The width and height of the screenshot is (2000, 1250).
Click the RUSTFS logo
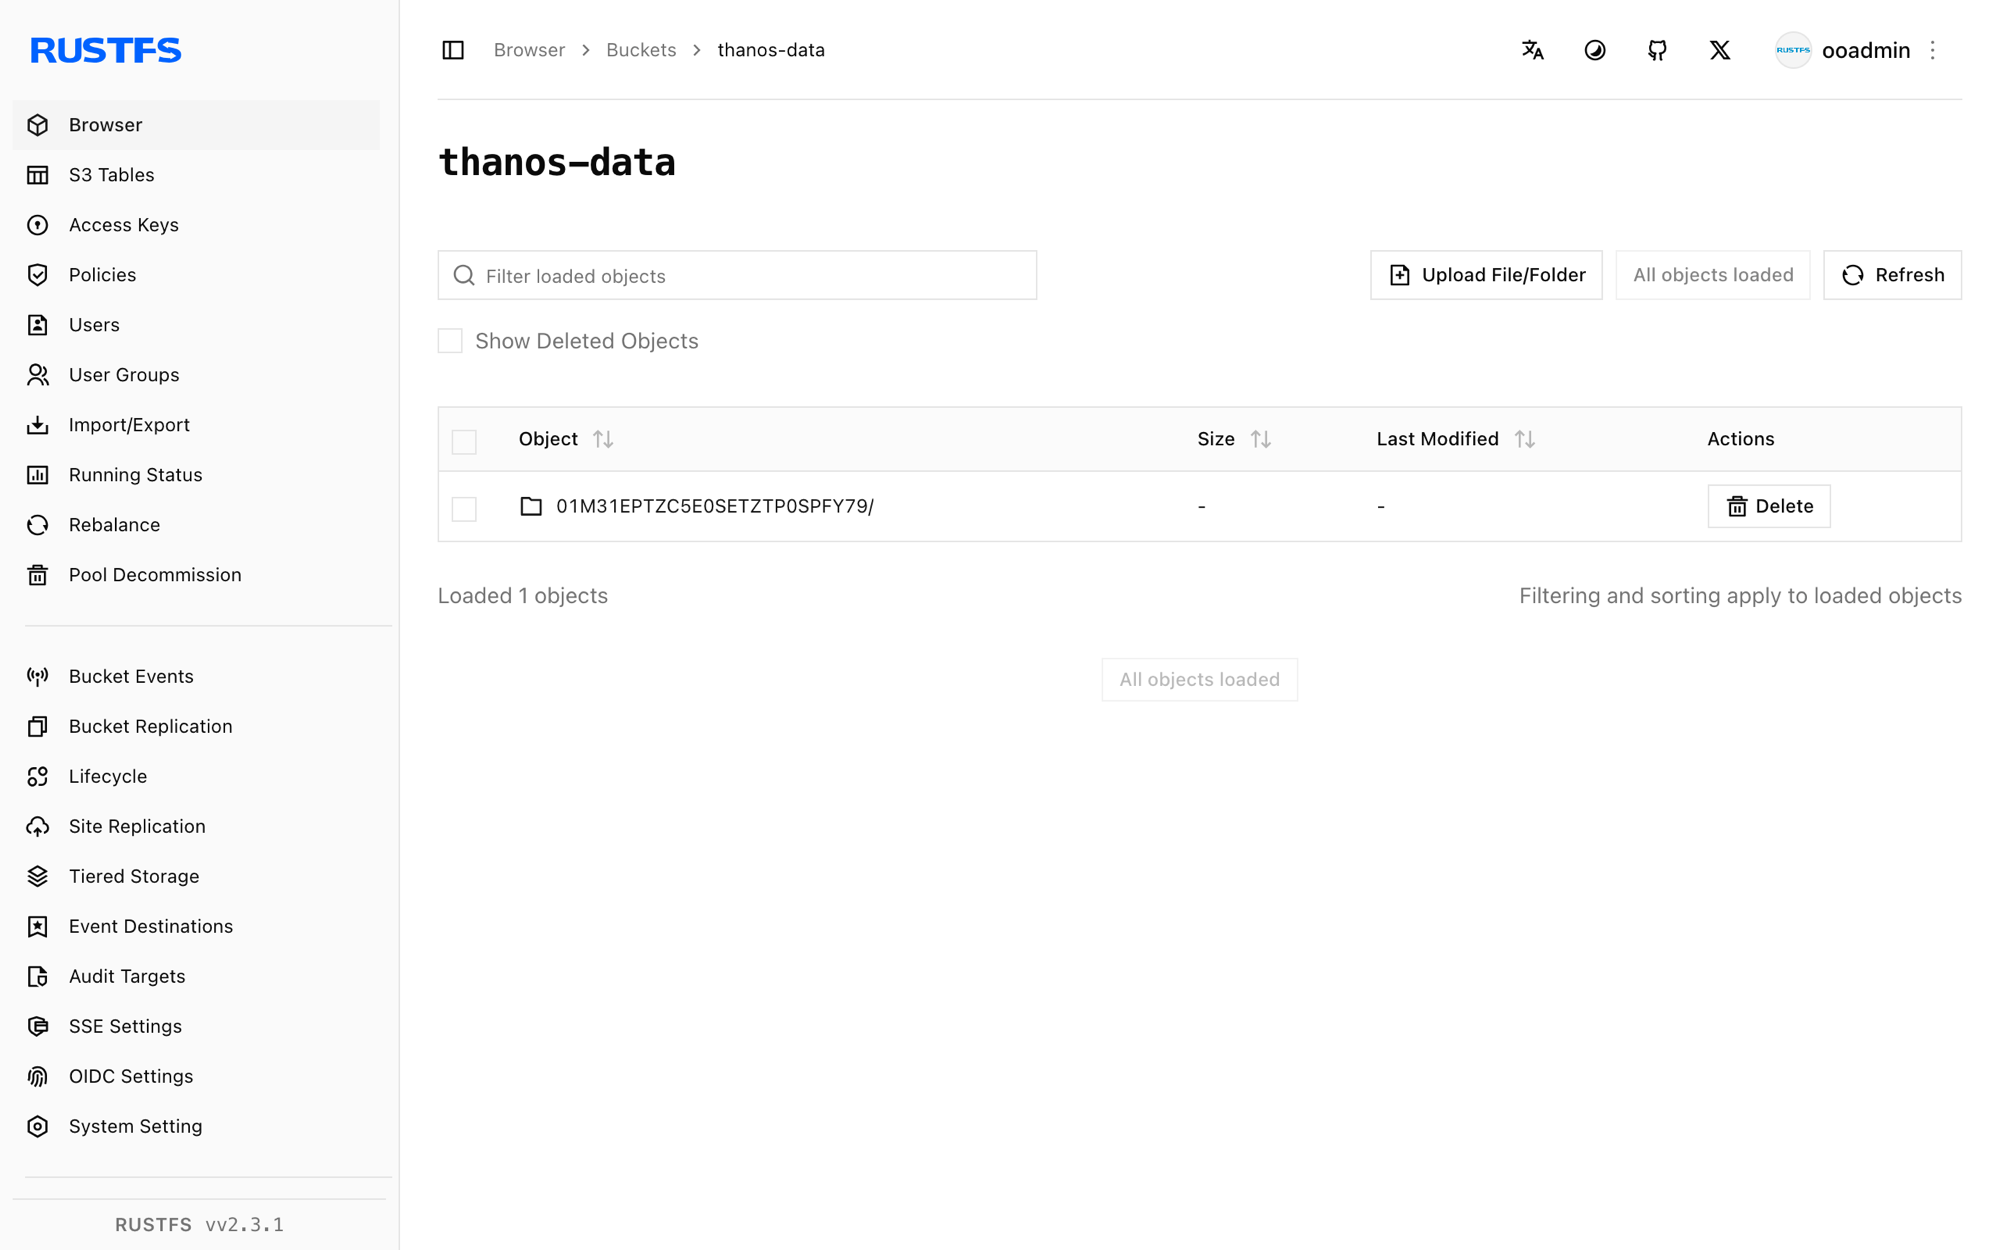[x=106, y=50]
